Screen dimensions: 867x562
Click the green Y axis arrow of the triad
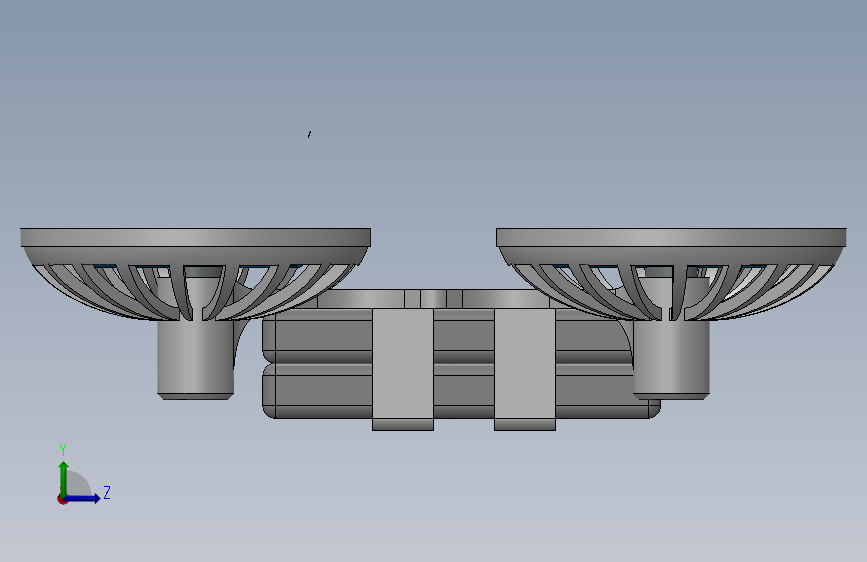pos(64,478)
